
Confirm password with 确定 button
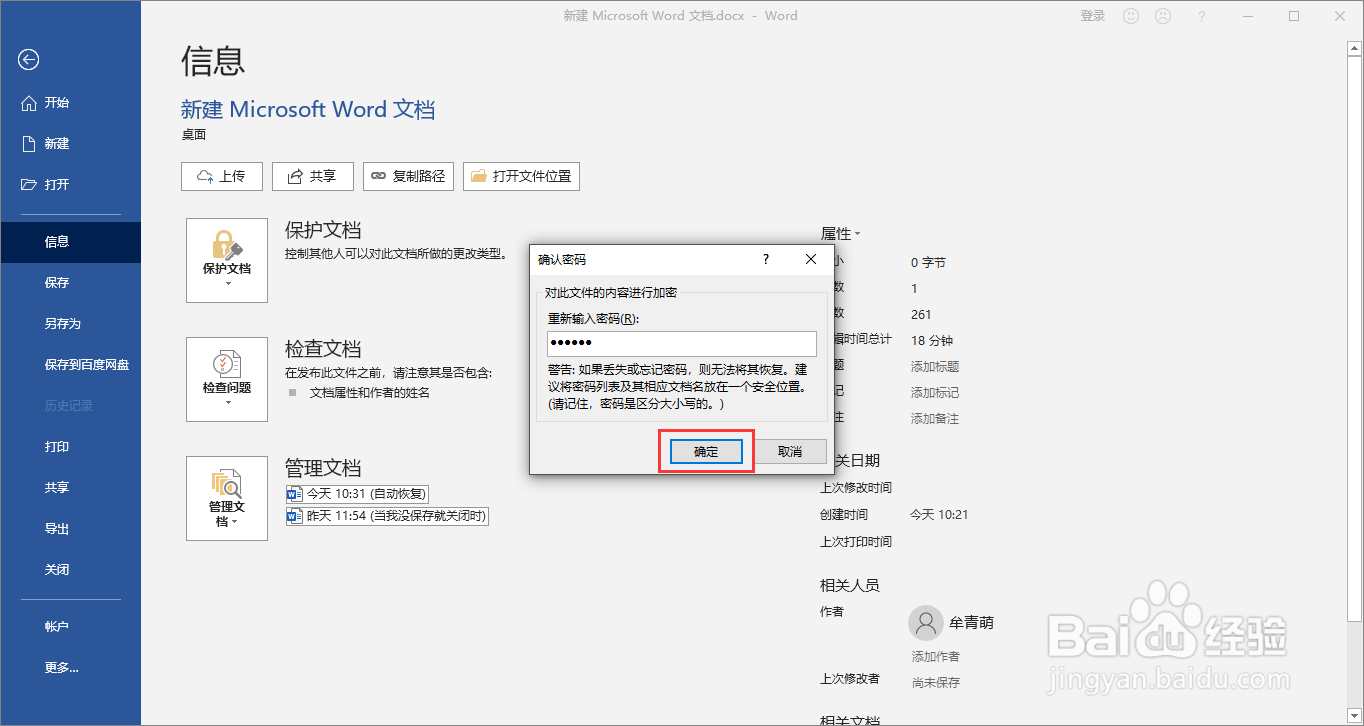706,452
